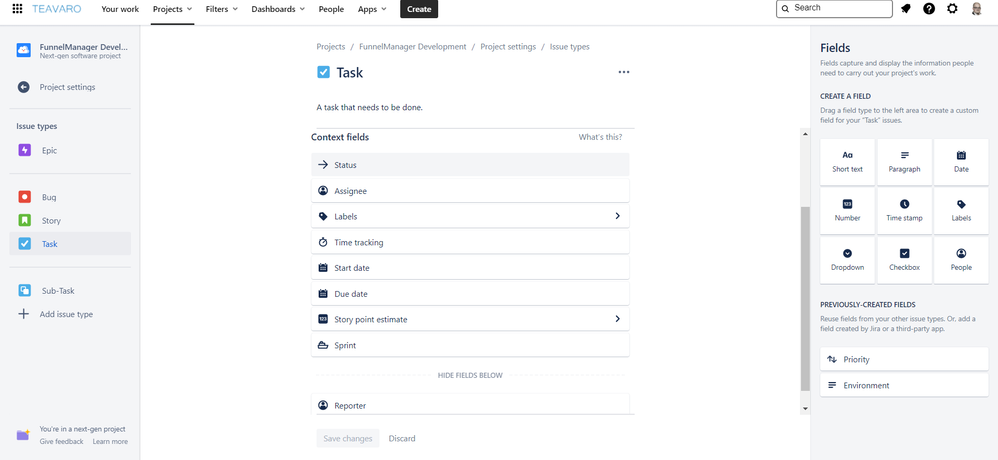Click the FunnelManager Development breadcrumb
The width and height of the screenshot is (998, 460).
[412, 47]
